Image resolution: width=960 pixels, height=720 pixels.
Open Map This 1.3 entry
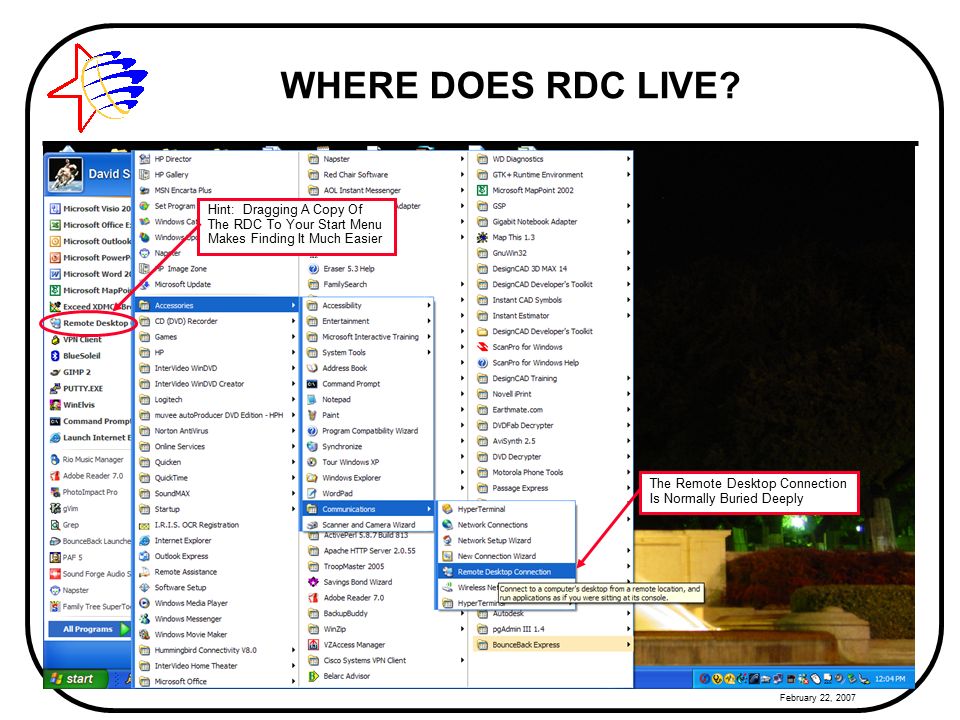[506, 238]
